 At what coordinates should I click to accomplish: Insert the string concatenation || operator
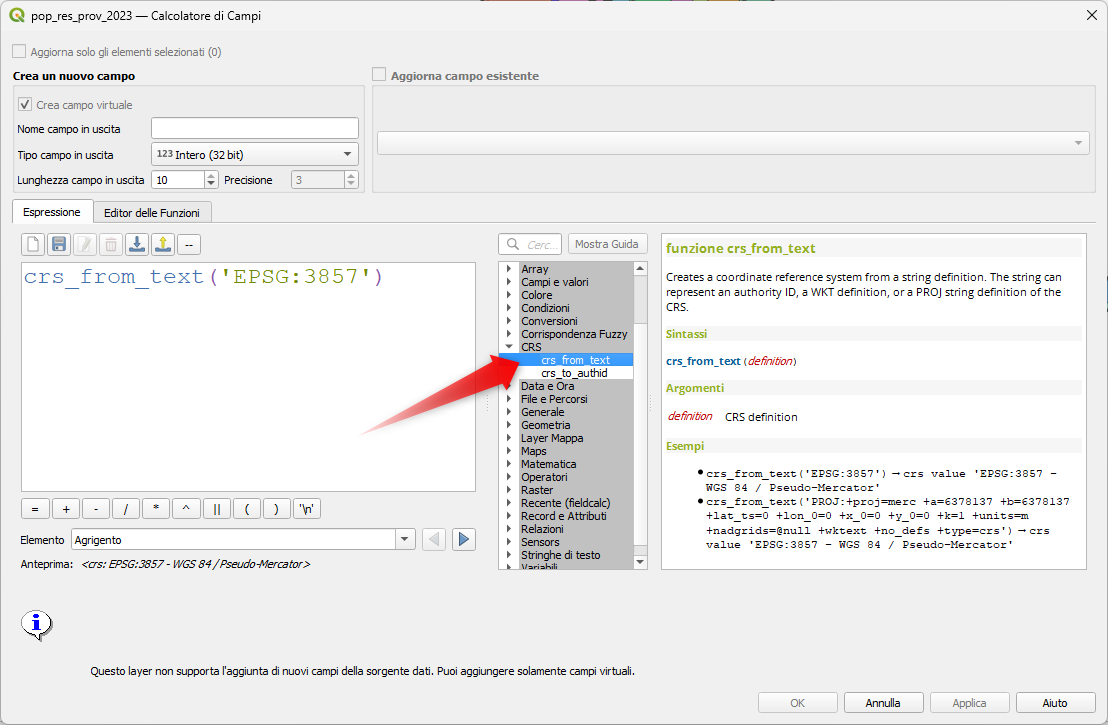pos(217,509)
